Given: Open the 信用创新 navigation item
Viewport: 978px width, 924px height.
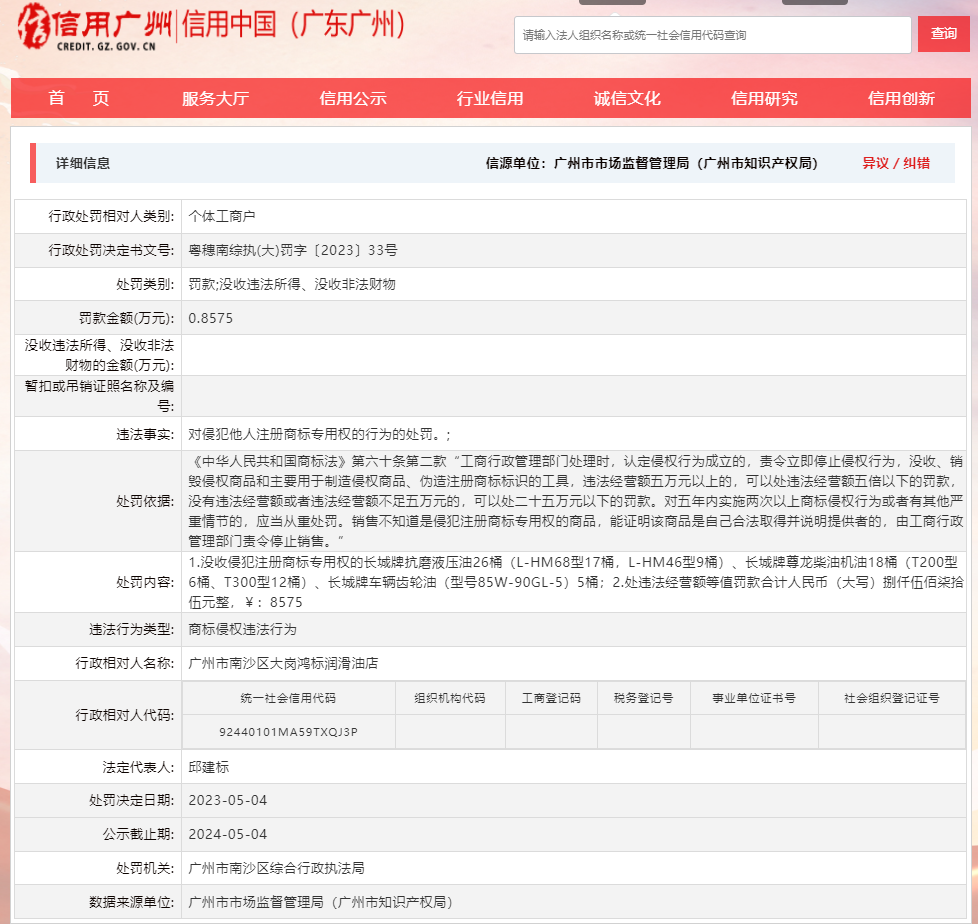Looking at the screenshot, I should pos(901,98).
